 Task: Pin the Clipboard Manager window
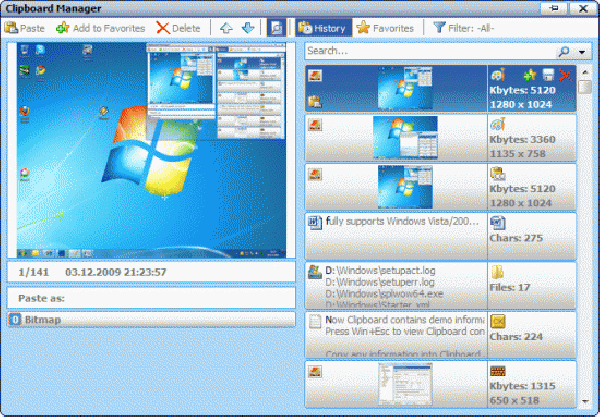[554, 8]
